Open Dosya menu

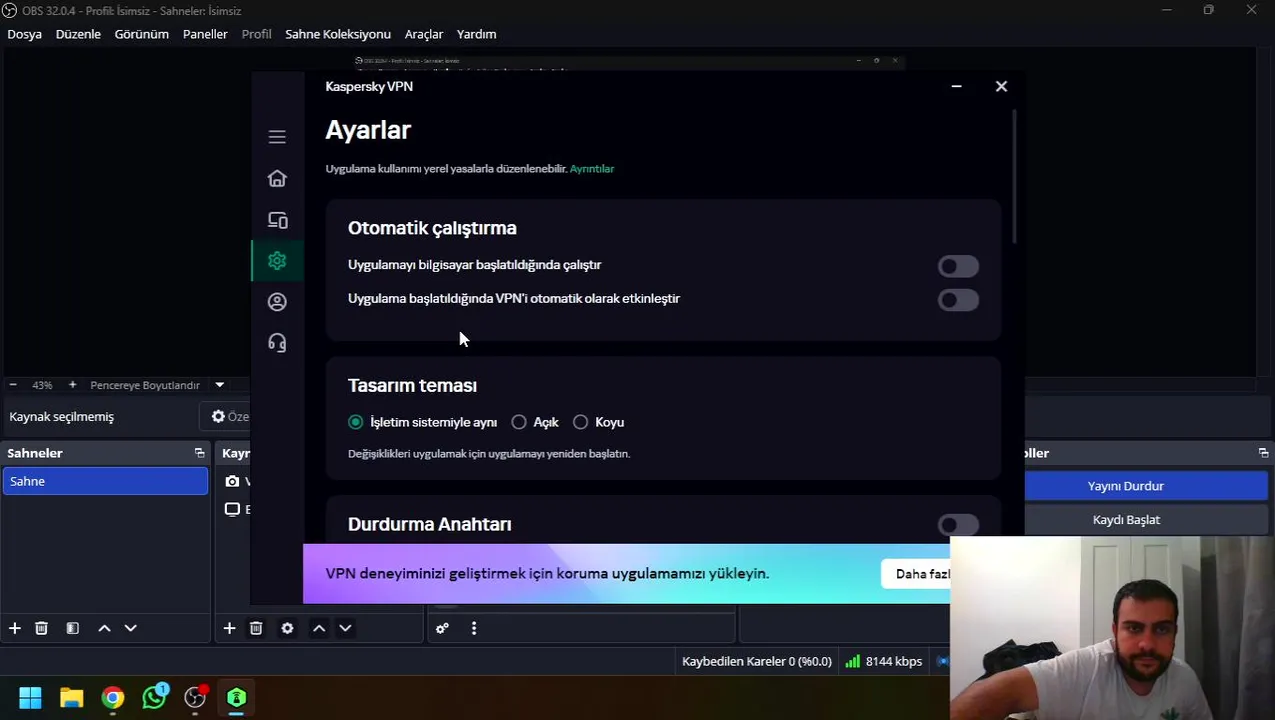pyautogui.click(x=25, y=34)
